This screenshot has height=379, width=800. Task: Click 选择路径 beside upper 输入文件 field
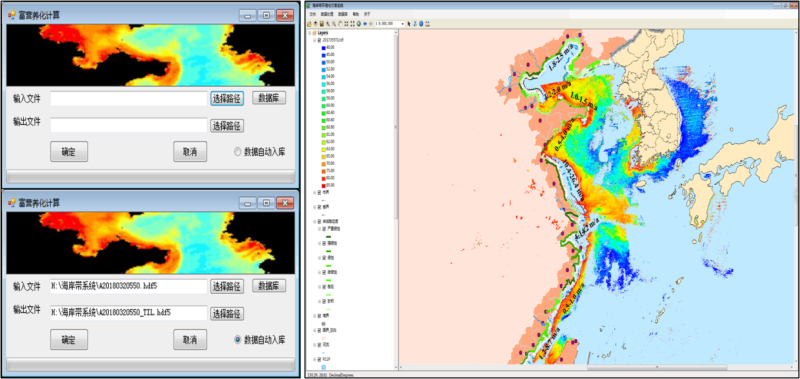pyautogui.click(x=227, y=98)
